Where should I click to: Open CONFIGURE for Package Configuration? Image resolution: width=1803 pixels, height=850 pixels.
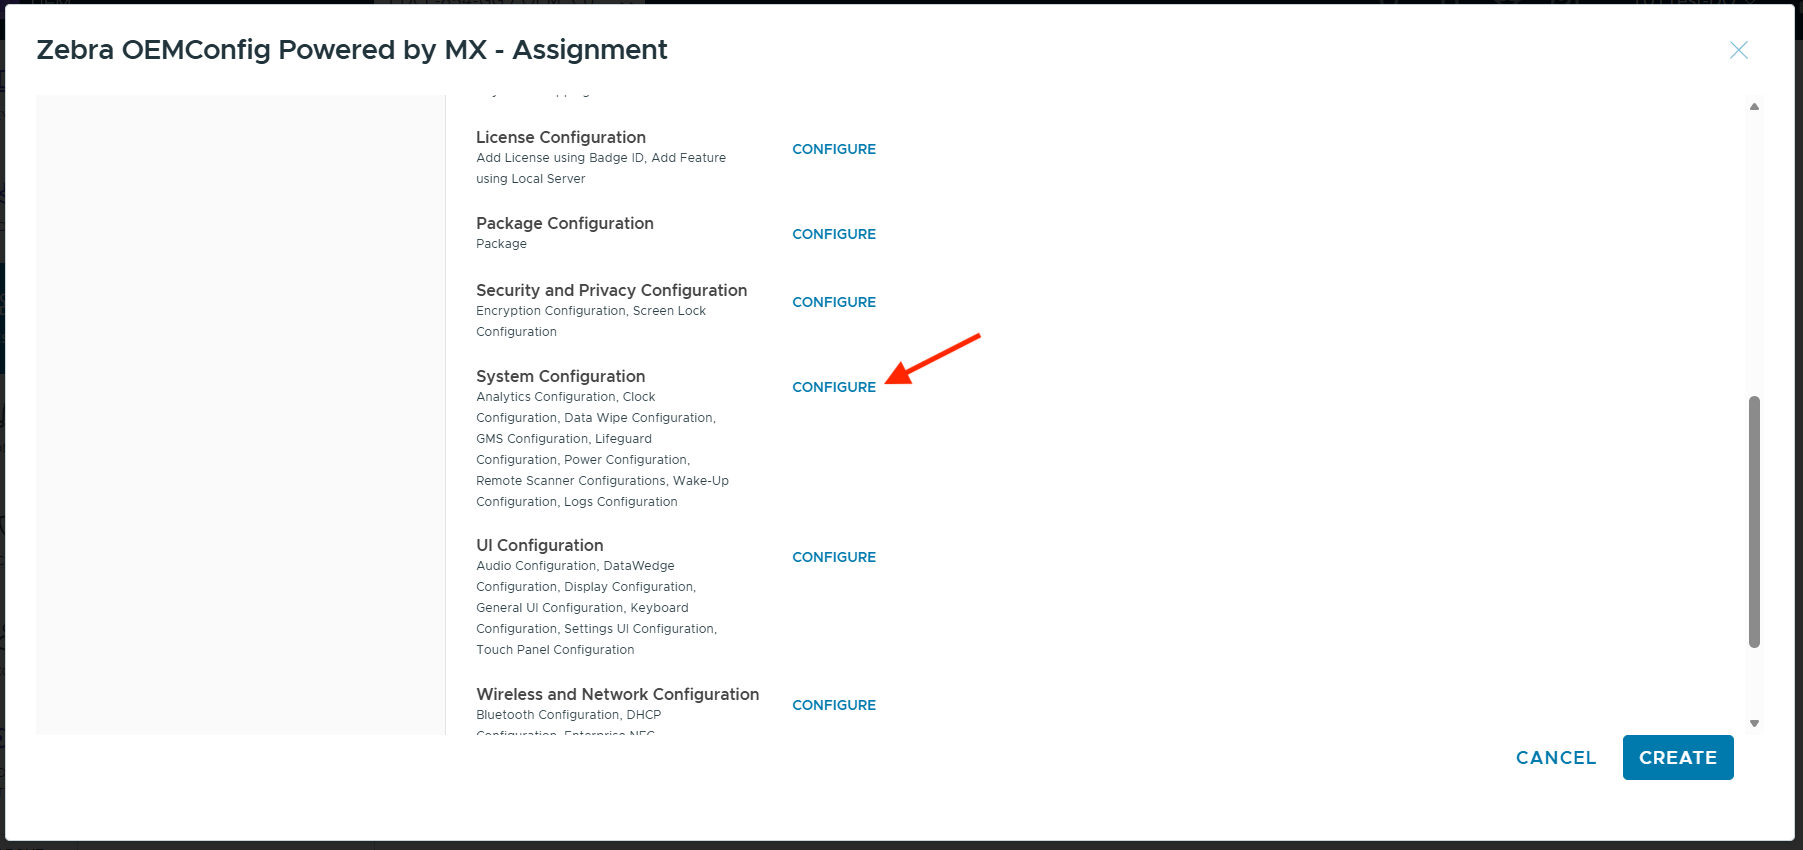tap(833, 234)
